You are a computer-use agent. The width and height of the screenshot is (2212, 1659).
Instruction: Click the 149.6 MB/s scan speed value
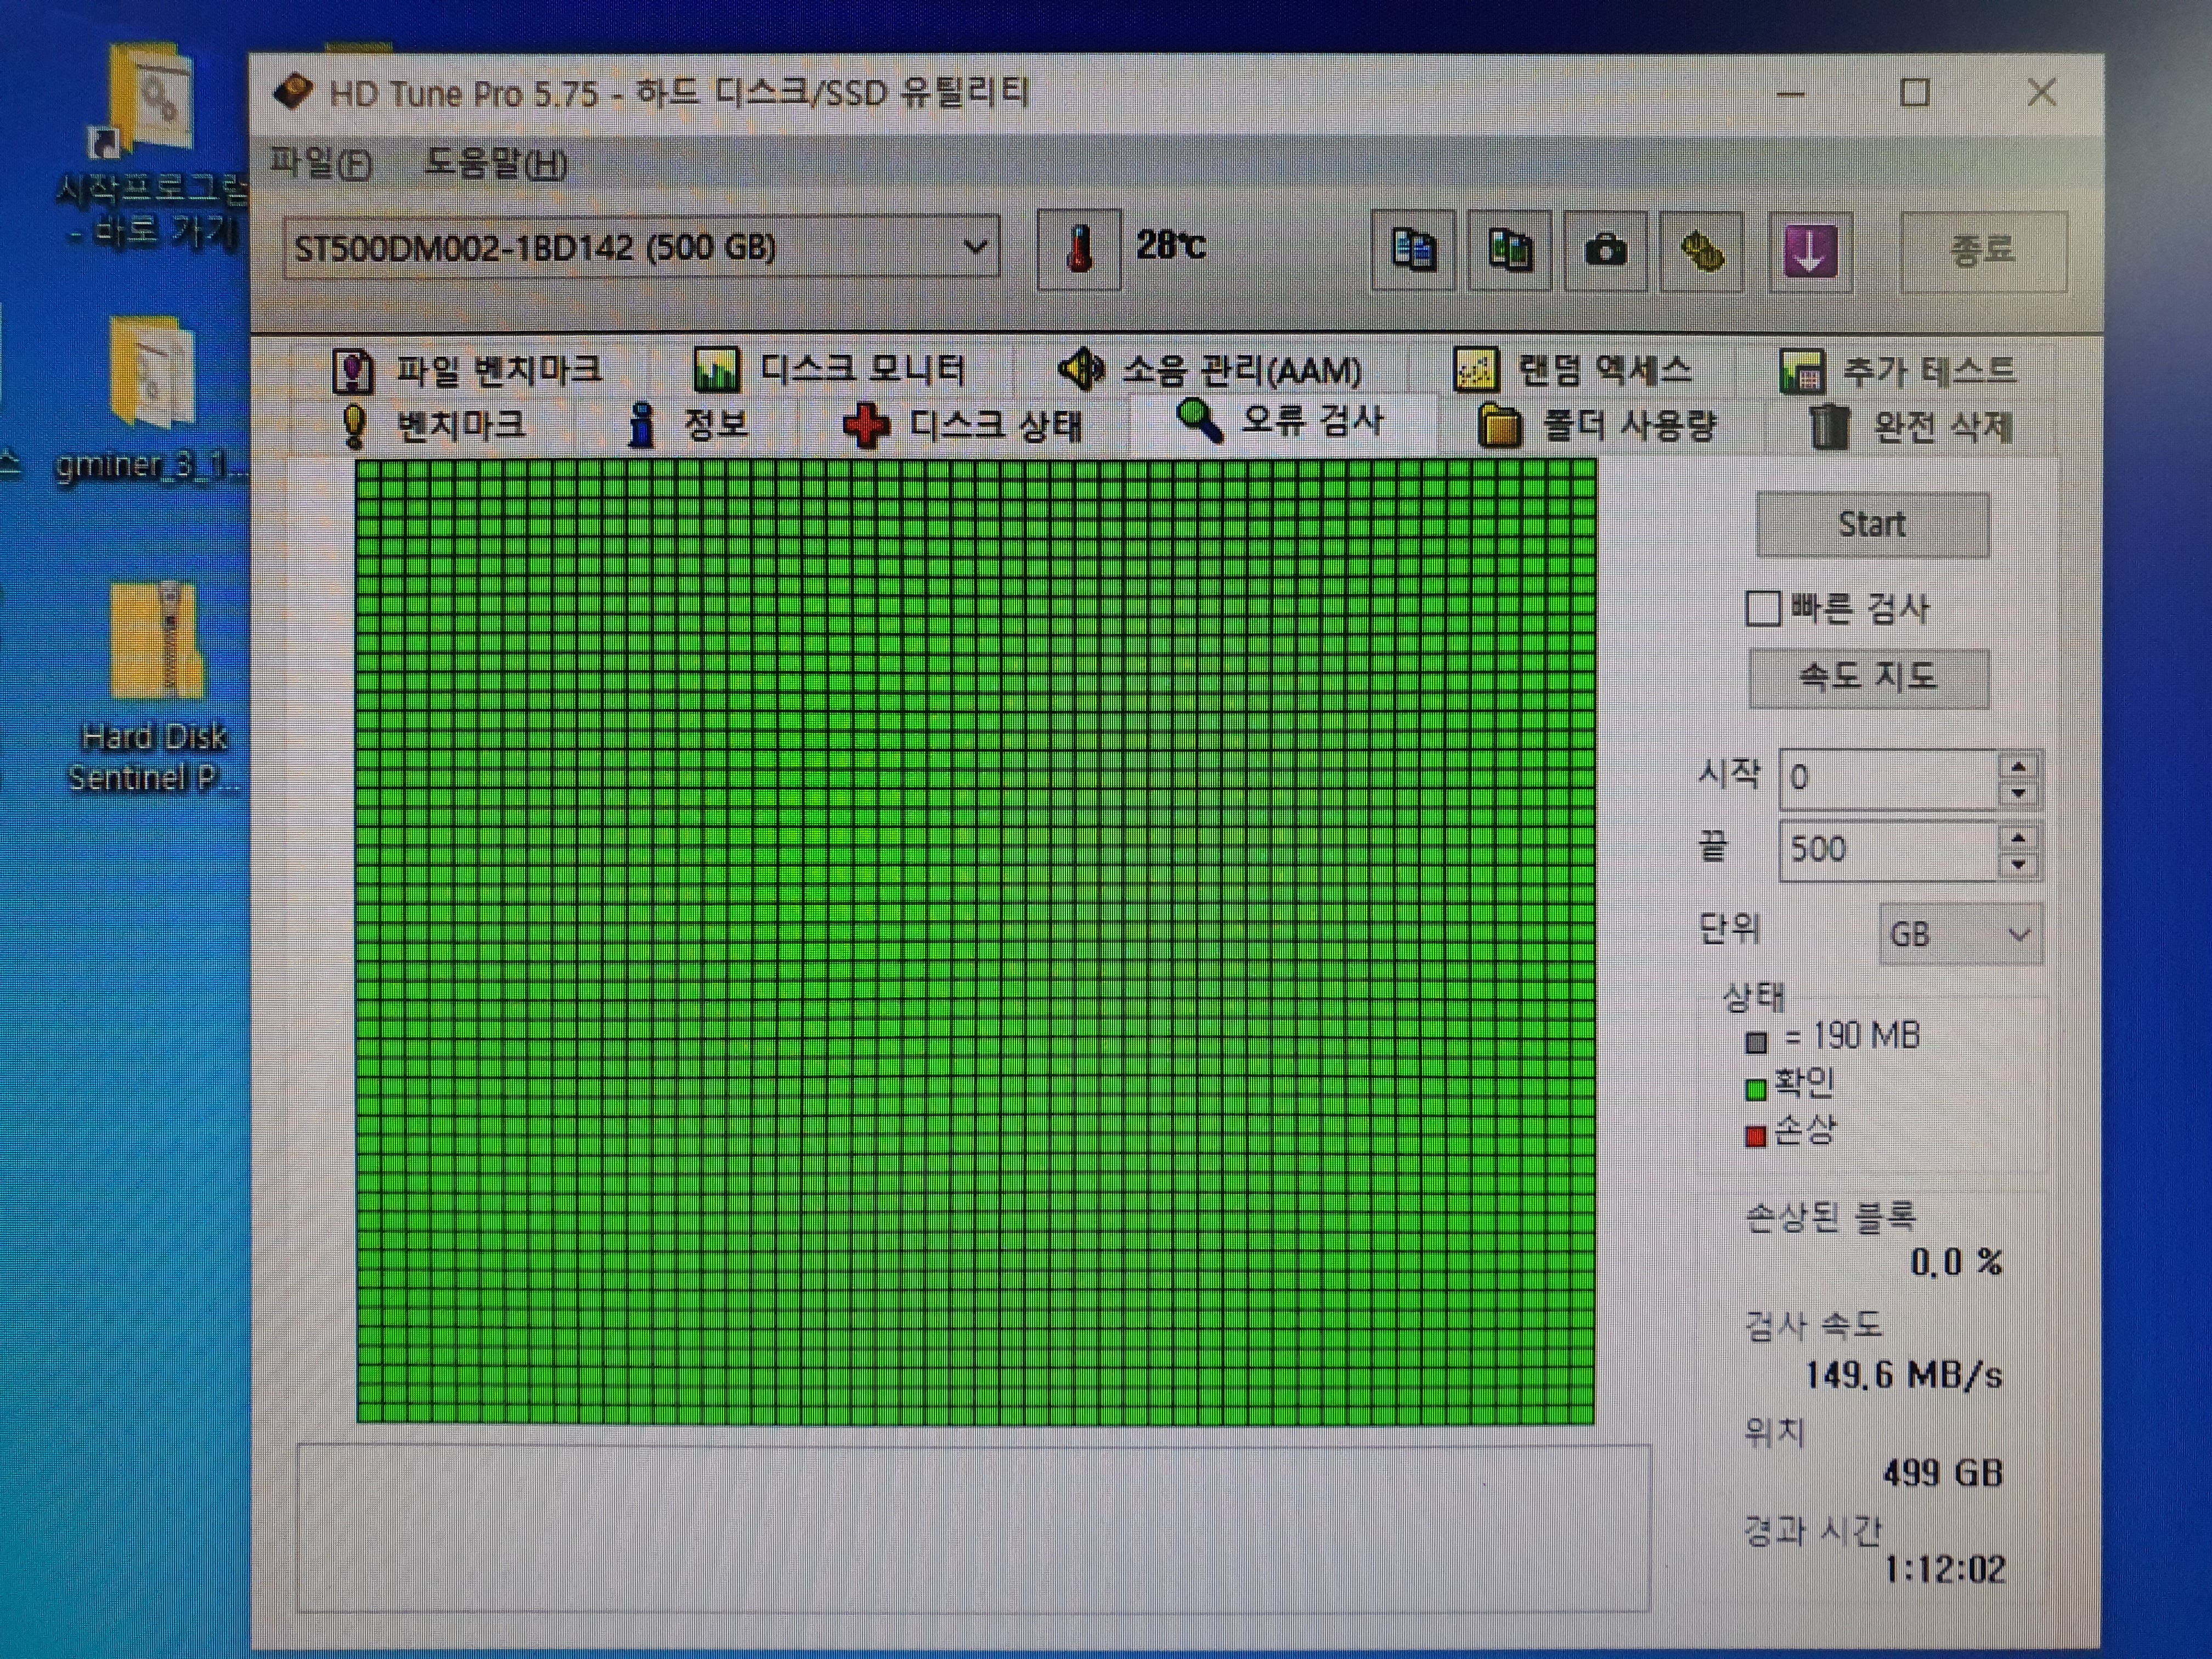point(1904,1376)
